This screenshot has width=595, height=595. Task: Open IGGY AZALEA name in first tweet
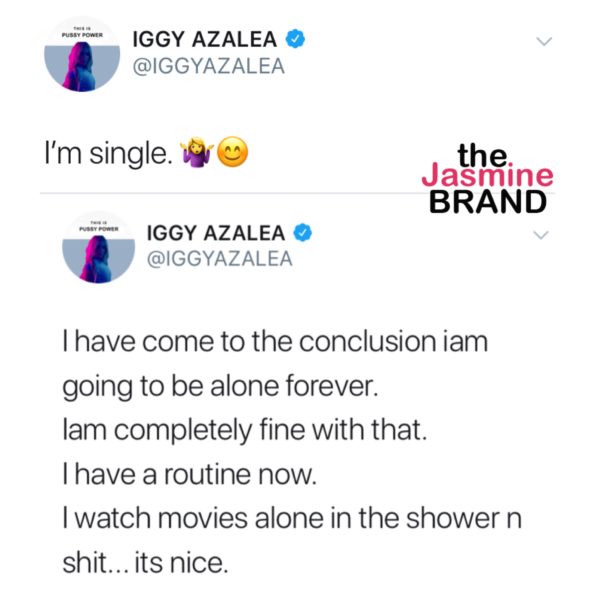point(205,39)
